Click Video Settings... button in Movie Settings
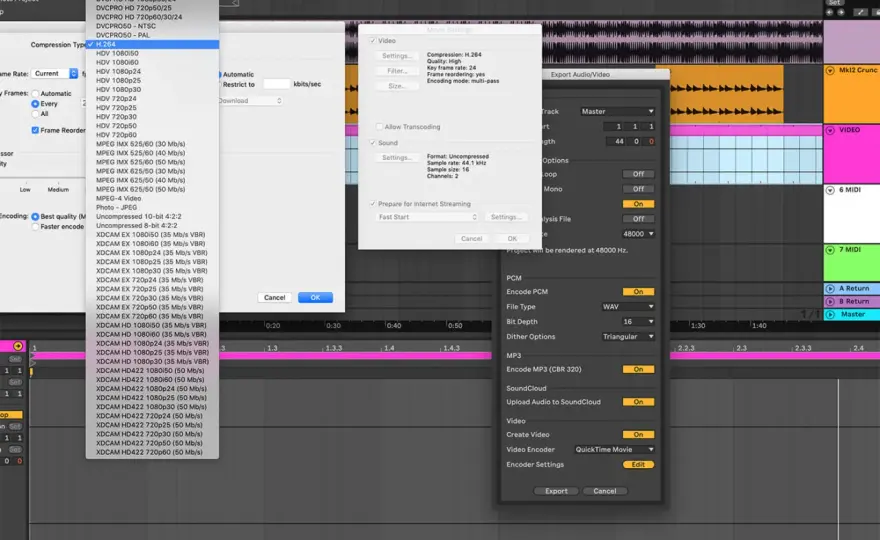Image resolution: width=880 pixels, height=540 pixels. pyautogui.click(x=397, y=56)
